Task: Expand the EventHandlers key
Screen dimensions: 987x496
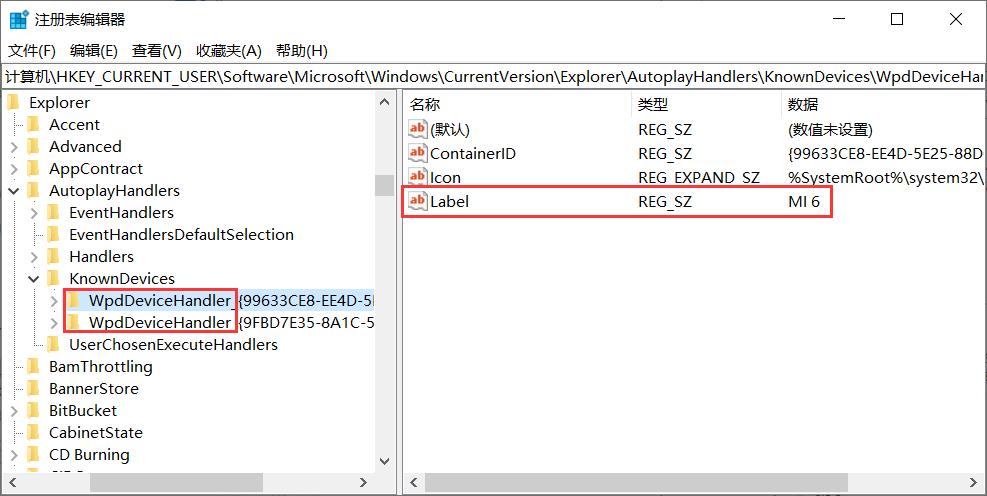Action: click(34, 213)
